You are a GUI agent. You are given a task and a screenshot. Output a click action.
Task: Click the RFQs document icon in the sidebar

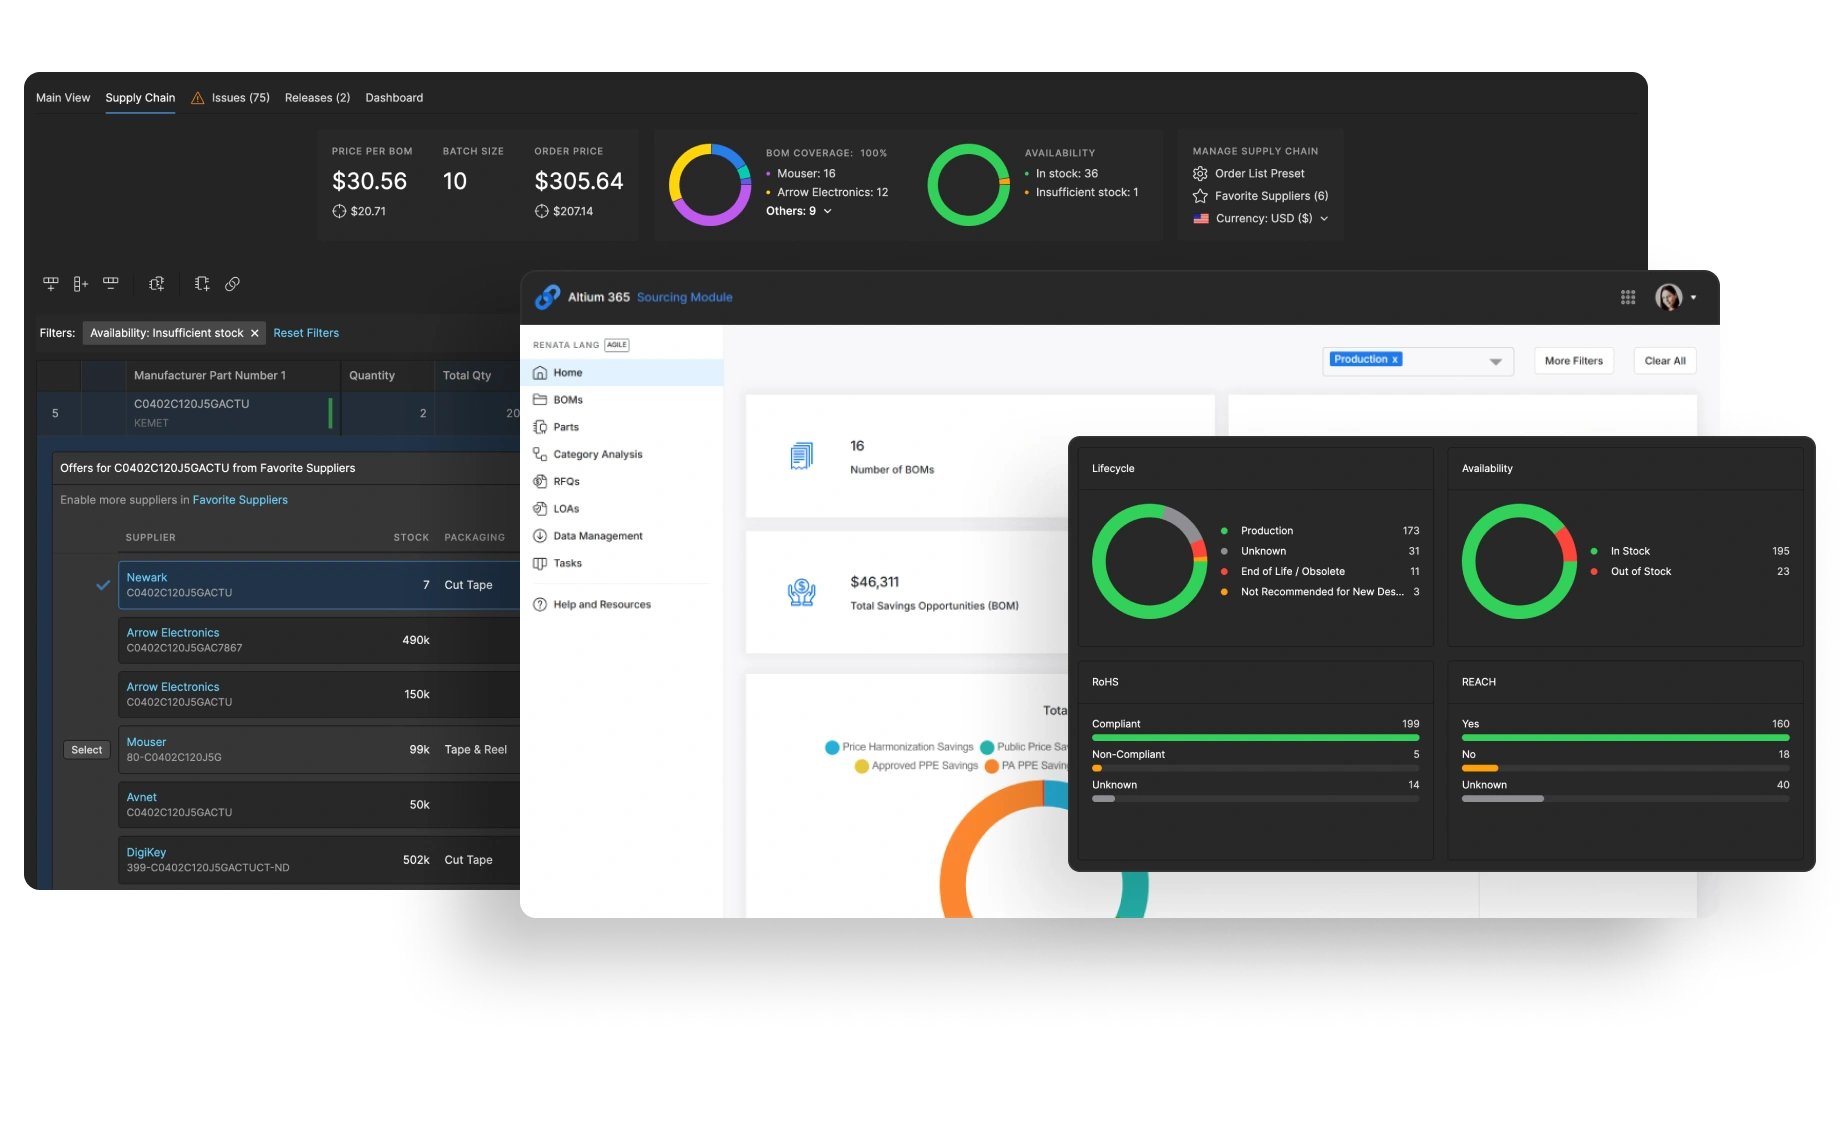(540, 481)
